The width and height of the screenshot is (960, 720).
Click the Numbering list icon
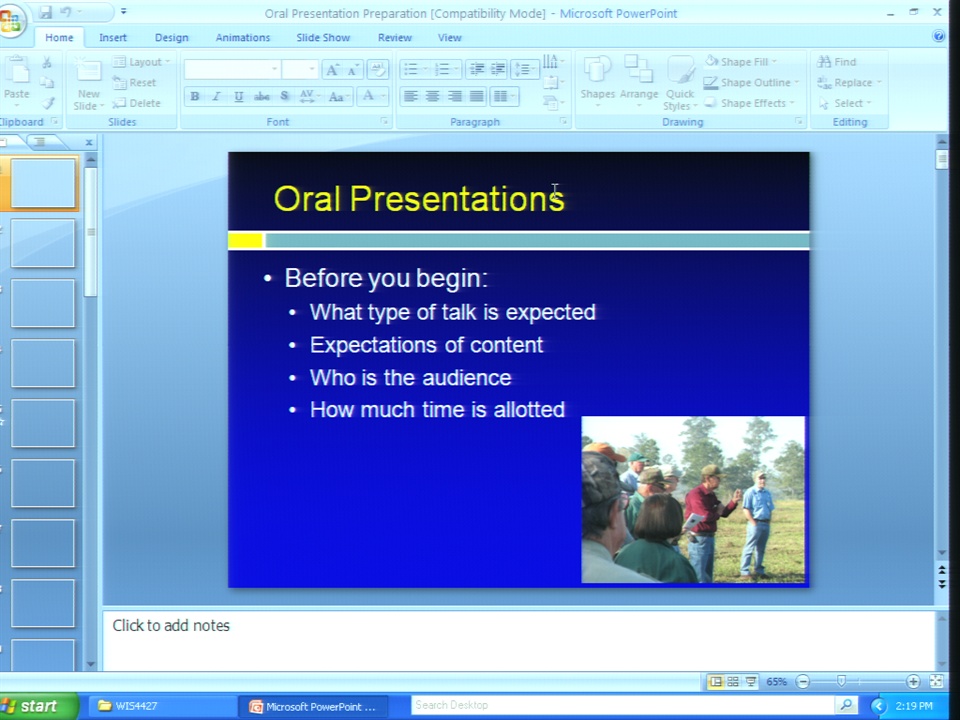tap(443, 69)
